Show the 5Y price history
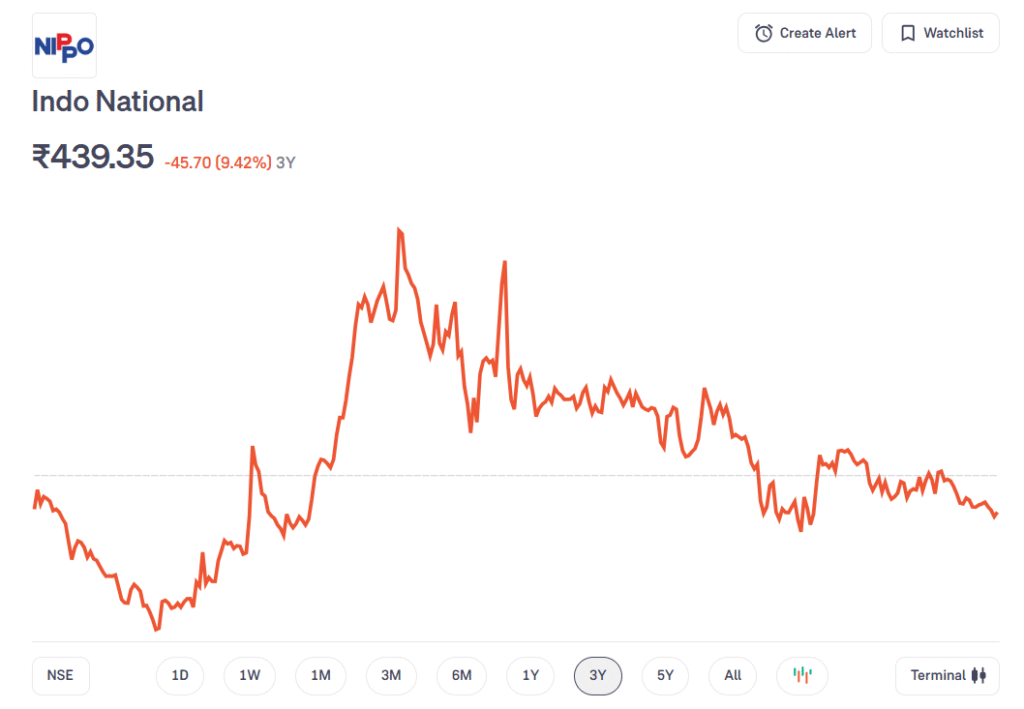 pyautogui.click(x=665, y=675)
